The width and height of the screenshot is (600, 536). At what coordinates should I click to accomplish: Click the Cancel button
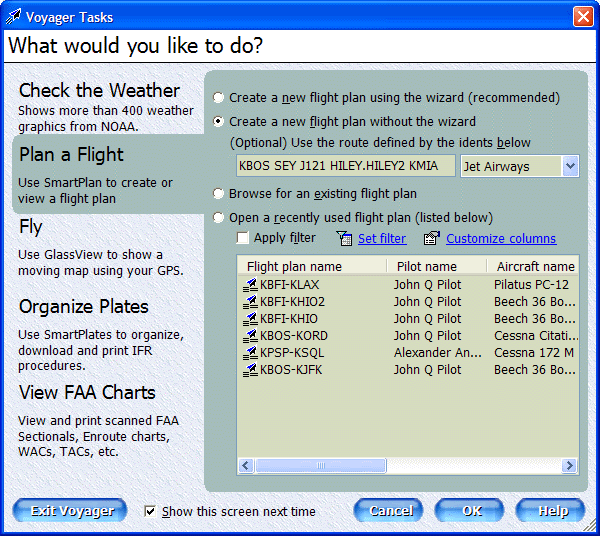[x=388, y=511]
